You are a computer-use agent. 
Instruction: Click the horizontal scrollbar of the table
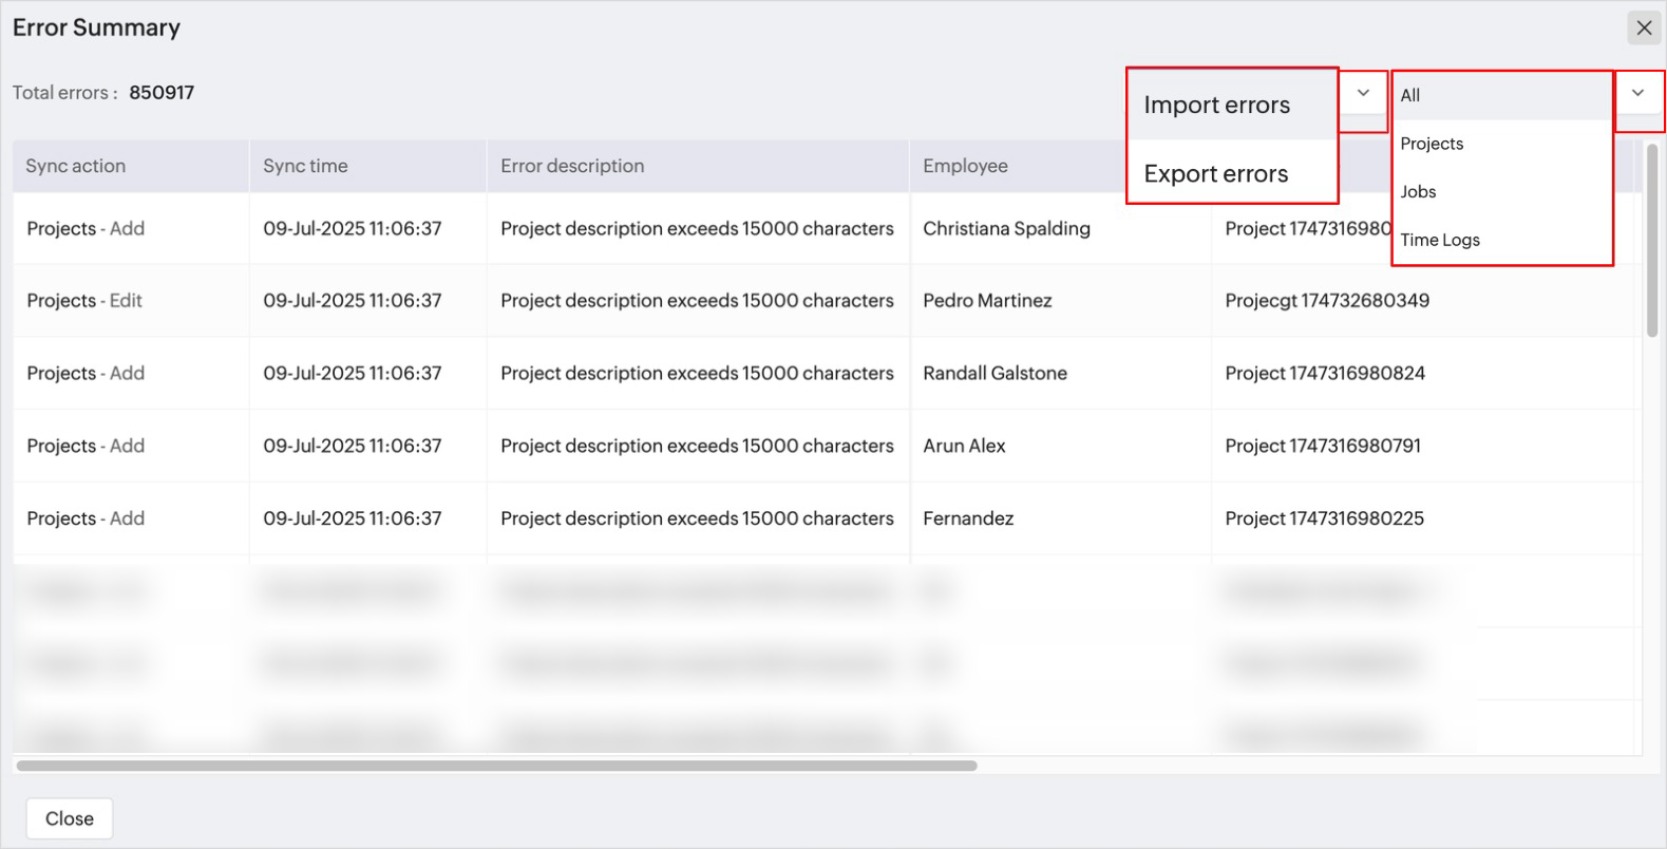click(x=496, y=766)
